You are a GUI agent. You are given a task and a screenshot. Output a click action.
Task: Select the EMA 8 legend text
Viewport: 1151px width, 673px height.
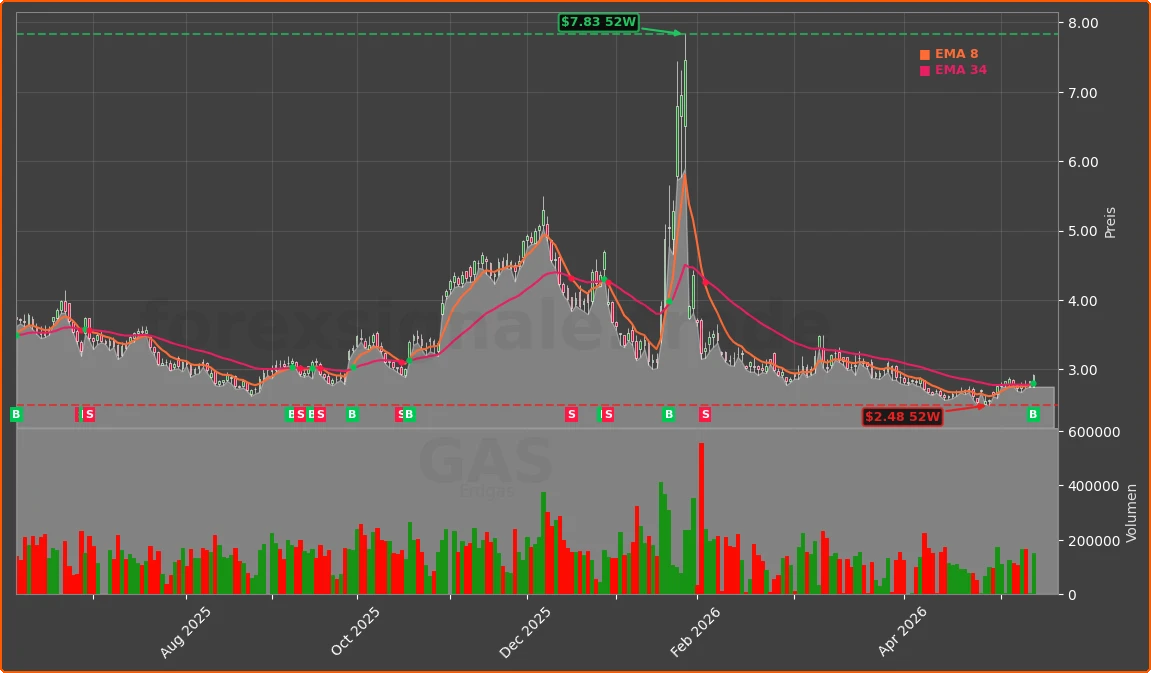click(956, 54)
